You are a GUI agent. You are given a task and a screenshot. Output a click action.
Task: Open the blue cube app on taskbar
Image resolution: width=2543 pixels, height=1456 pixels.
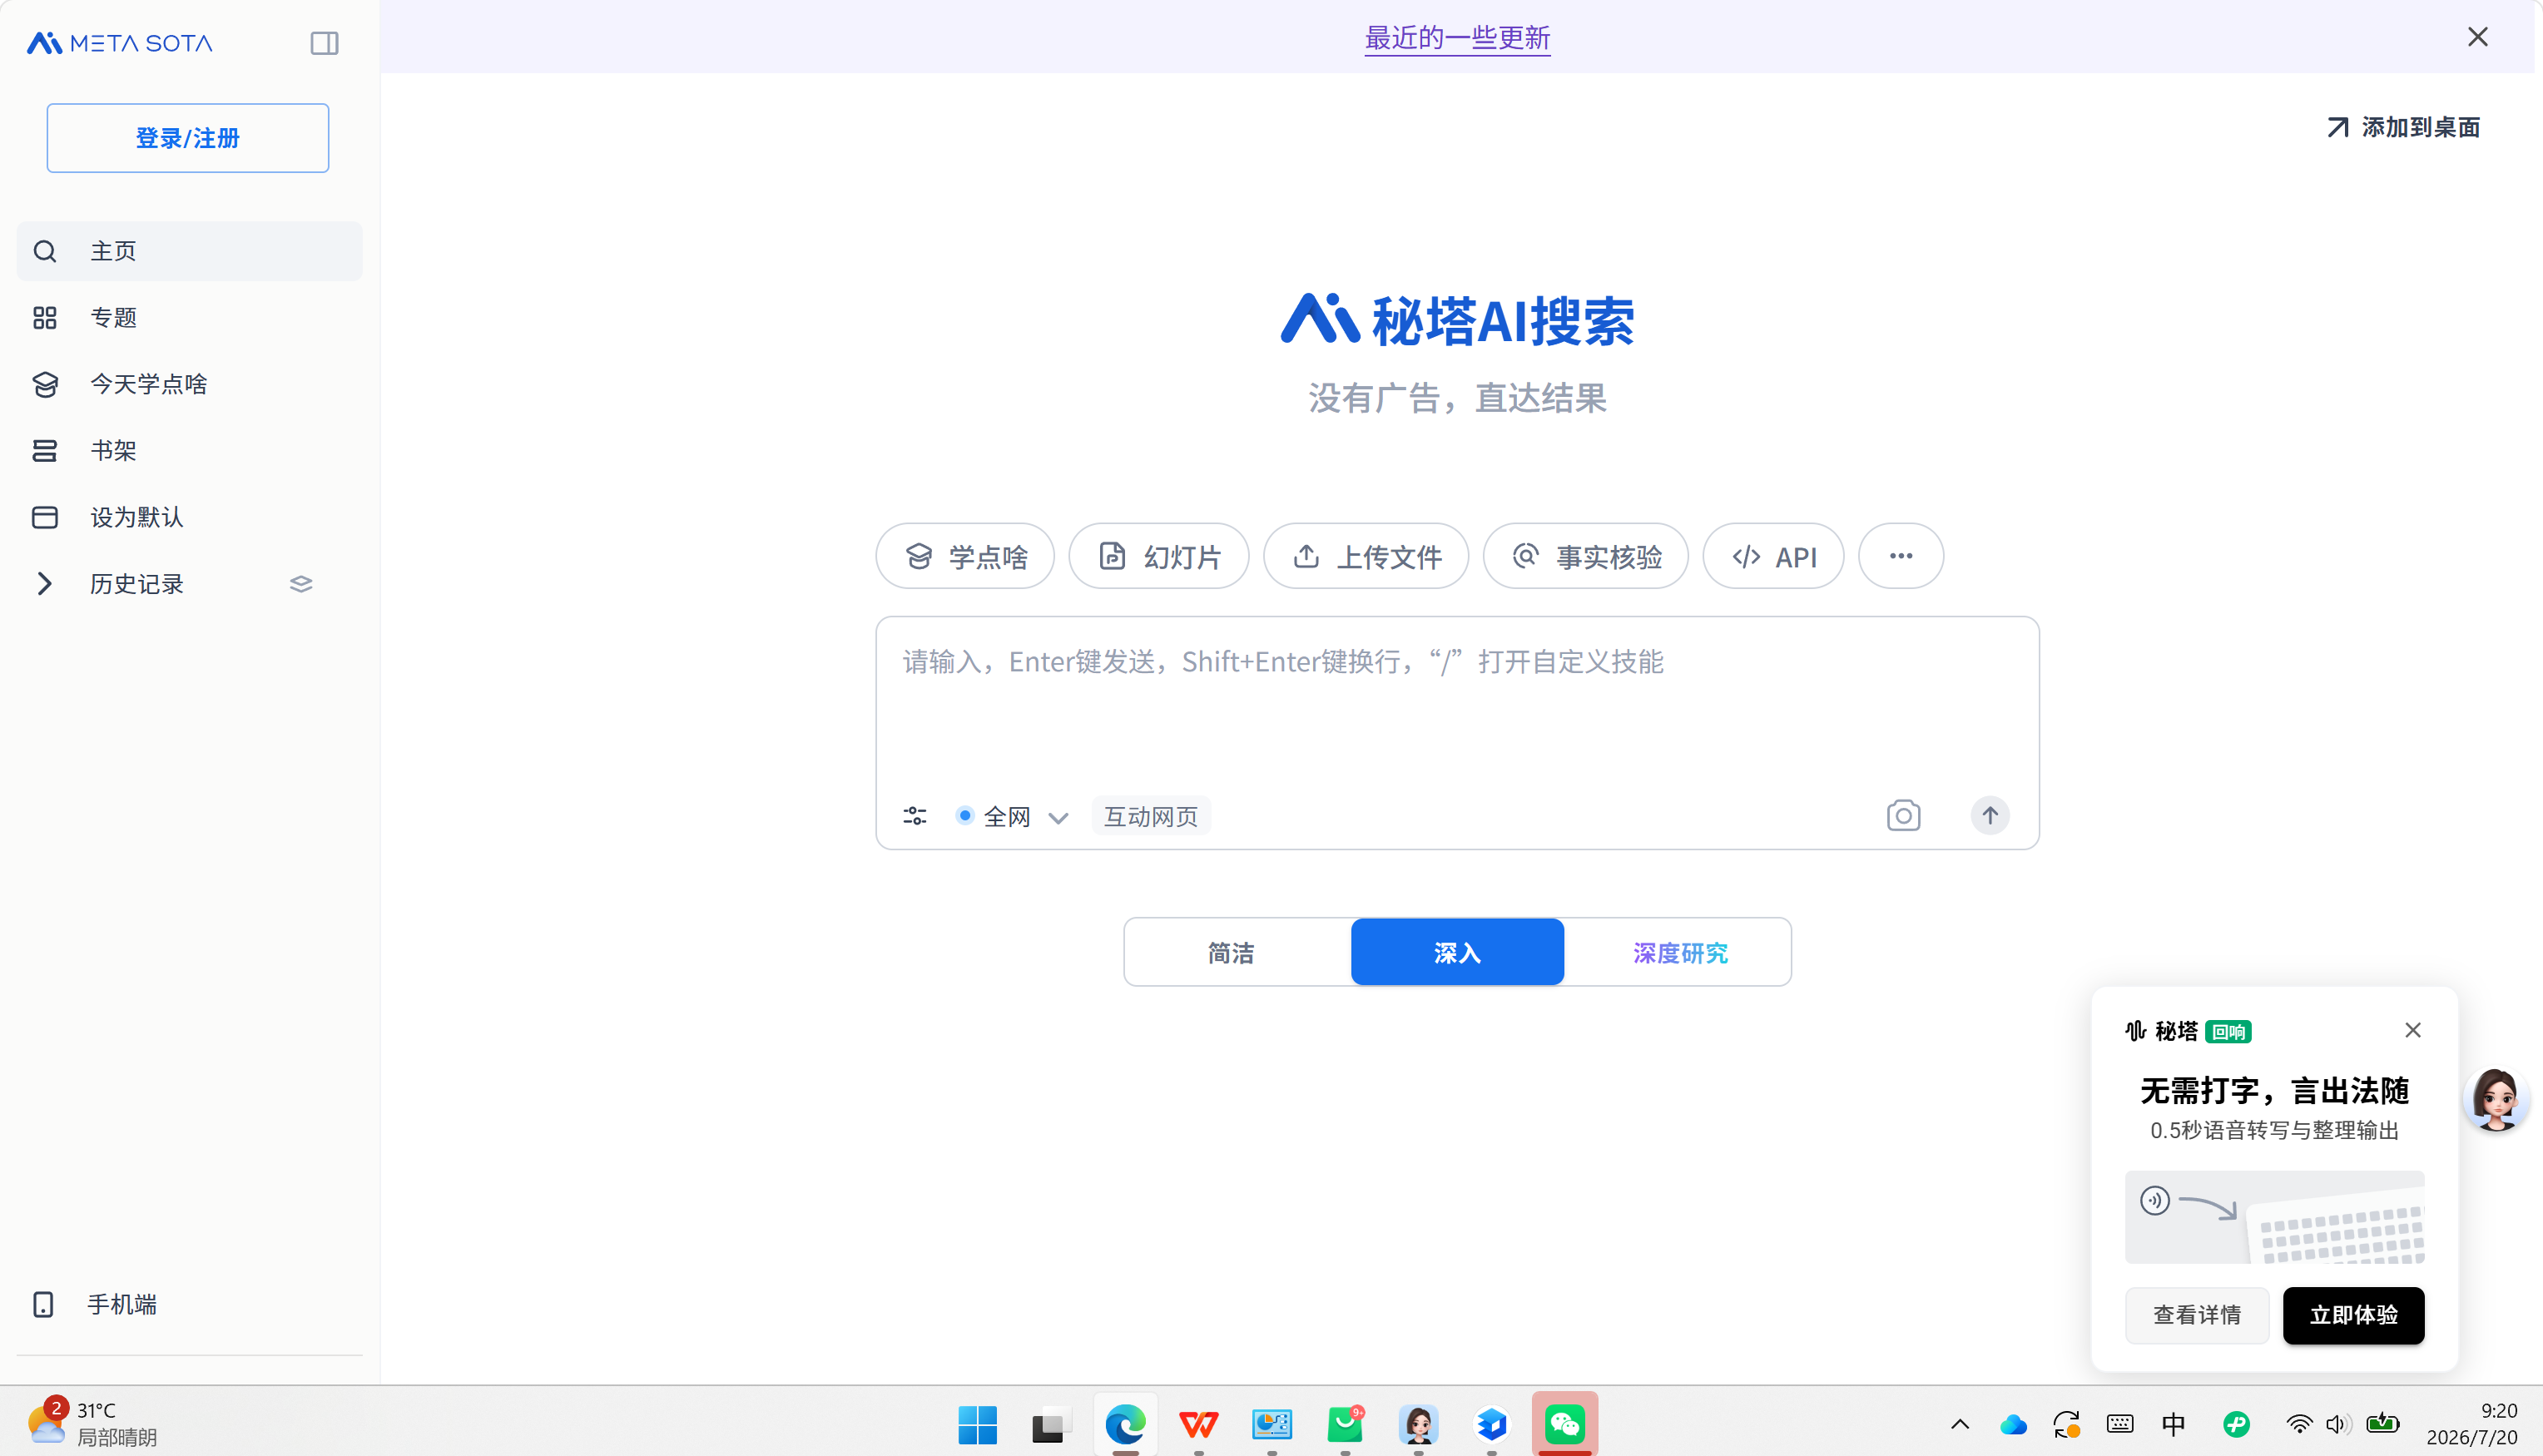1492,1424
